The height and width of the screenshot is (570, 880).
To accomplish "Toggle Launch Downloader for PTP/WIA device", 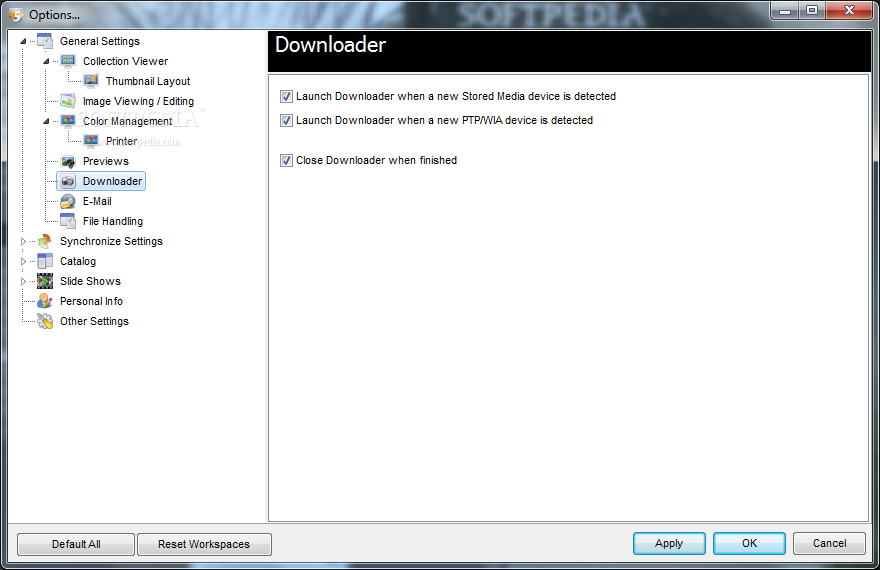I will click(286, 121).
